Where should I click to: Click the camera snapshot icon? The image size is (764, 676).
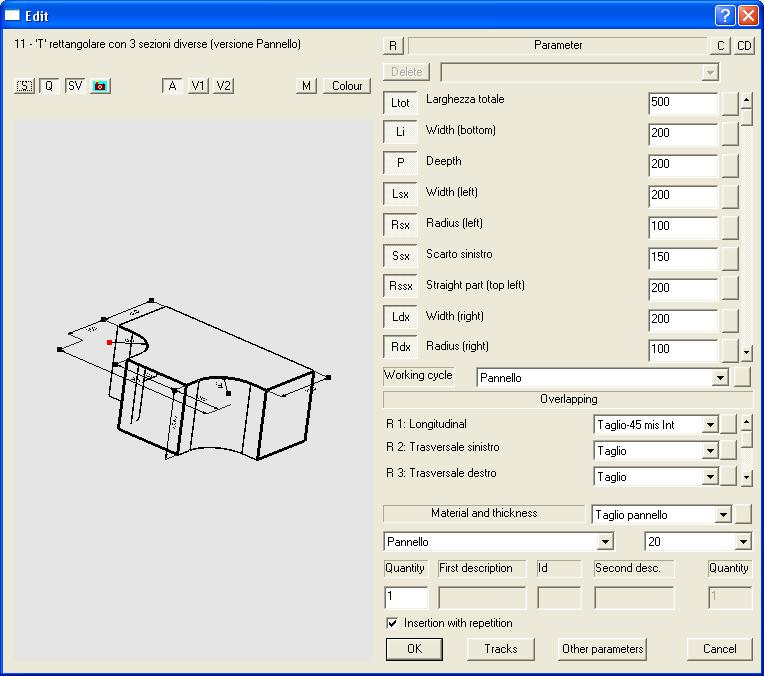coord(99,86)
